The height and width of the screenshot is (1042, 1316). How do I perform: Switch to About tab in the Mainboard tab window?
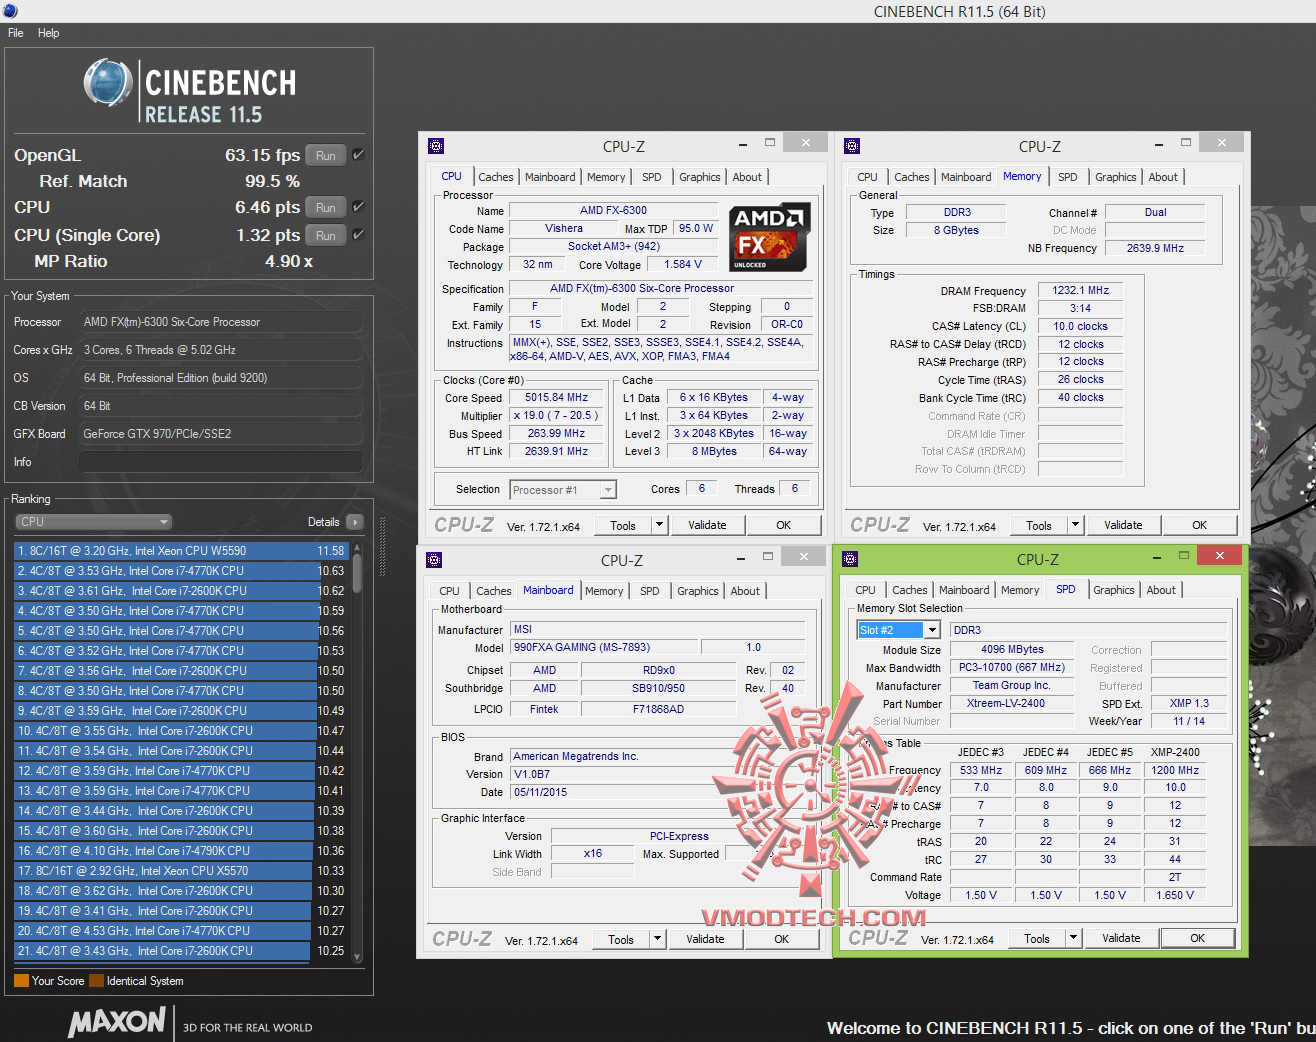pyautogui.click(x=745, y=591)
